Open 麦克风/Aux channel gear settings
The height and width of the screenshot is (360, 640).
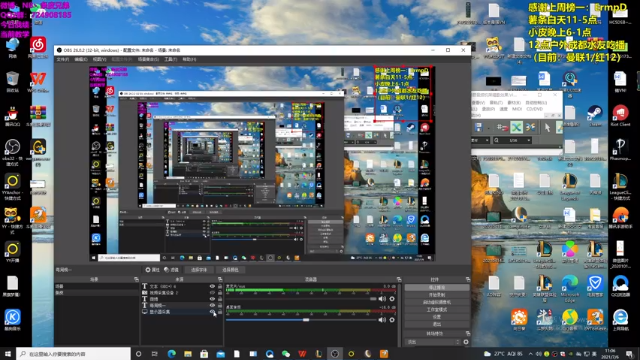click(392, 299)
